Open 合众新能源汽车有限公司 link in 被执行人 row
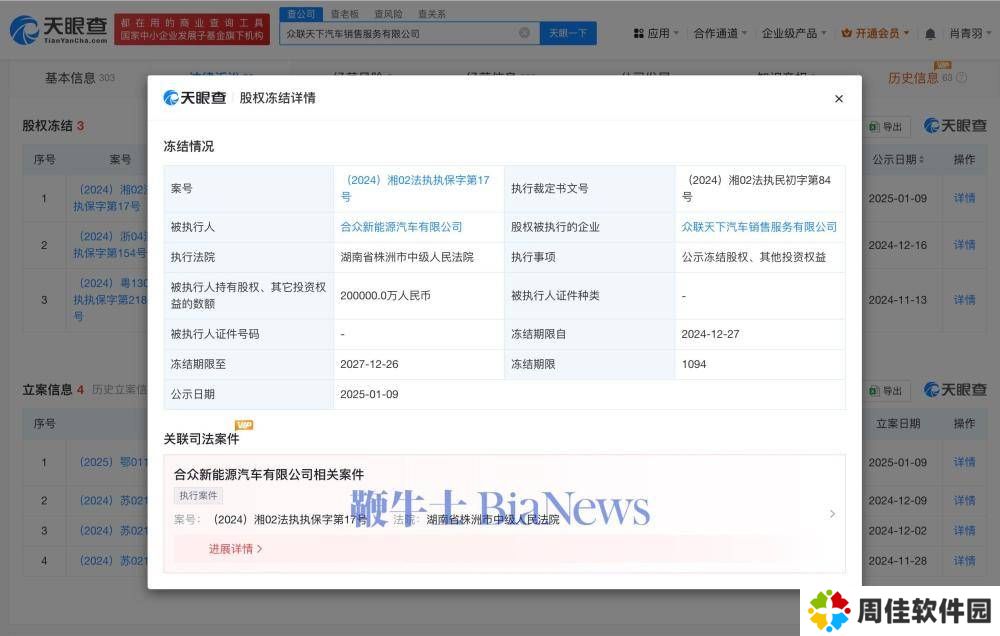Image resolution: width=1000 pixels, height=636 pixels. click(401, 226)
